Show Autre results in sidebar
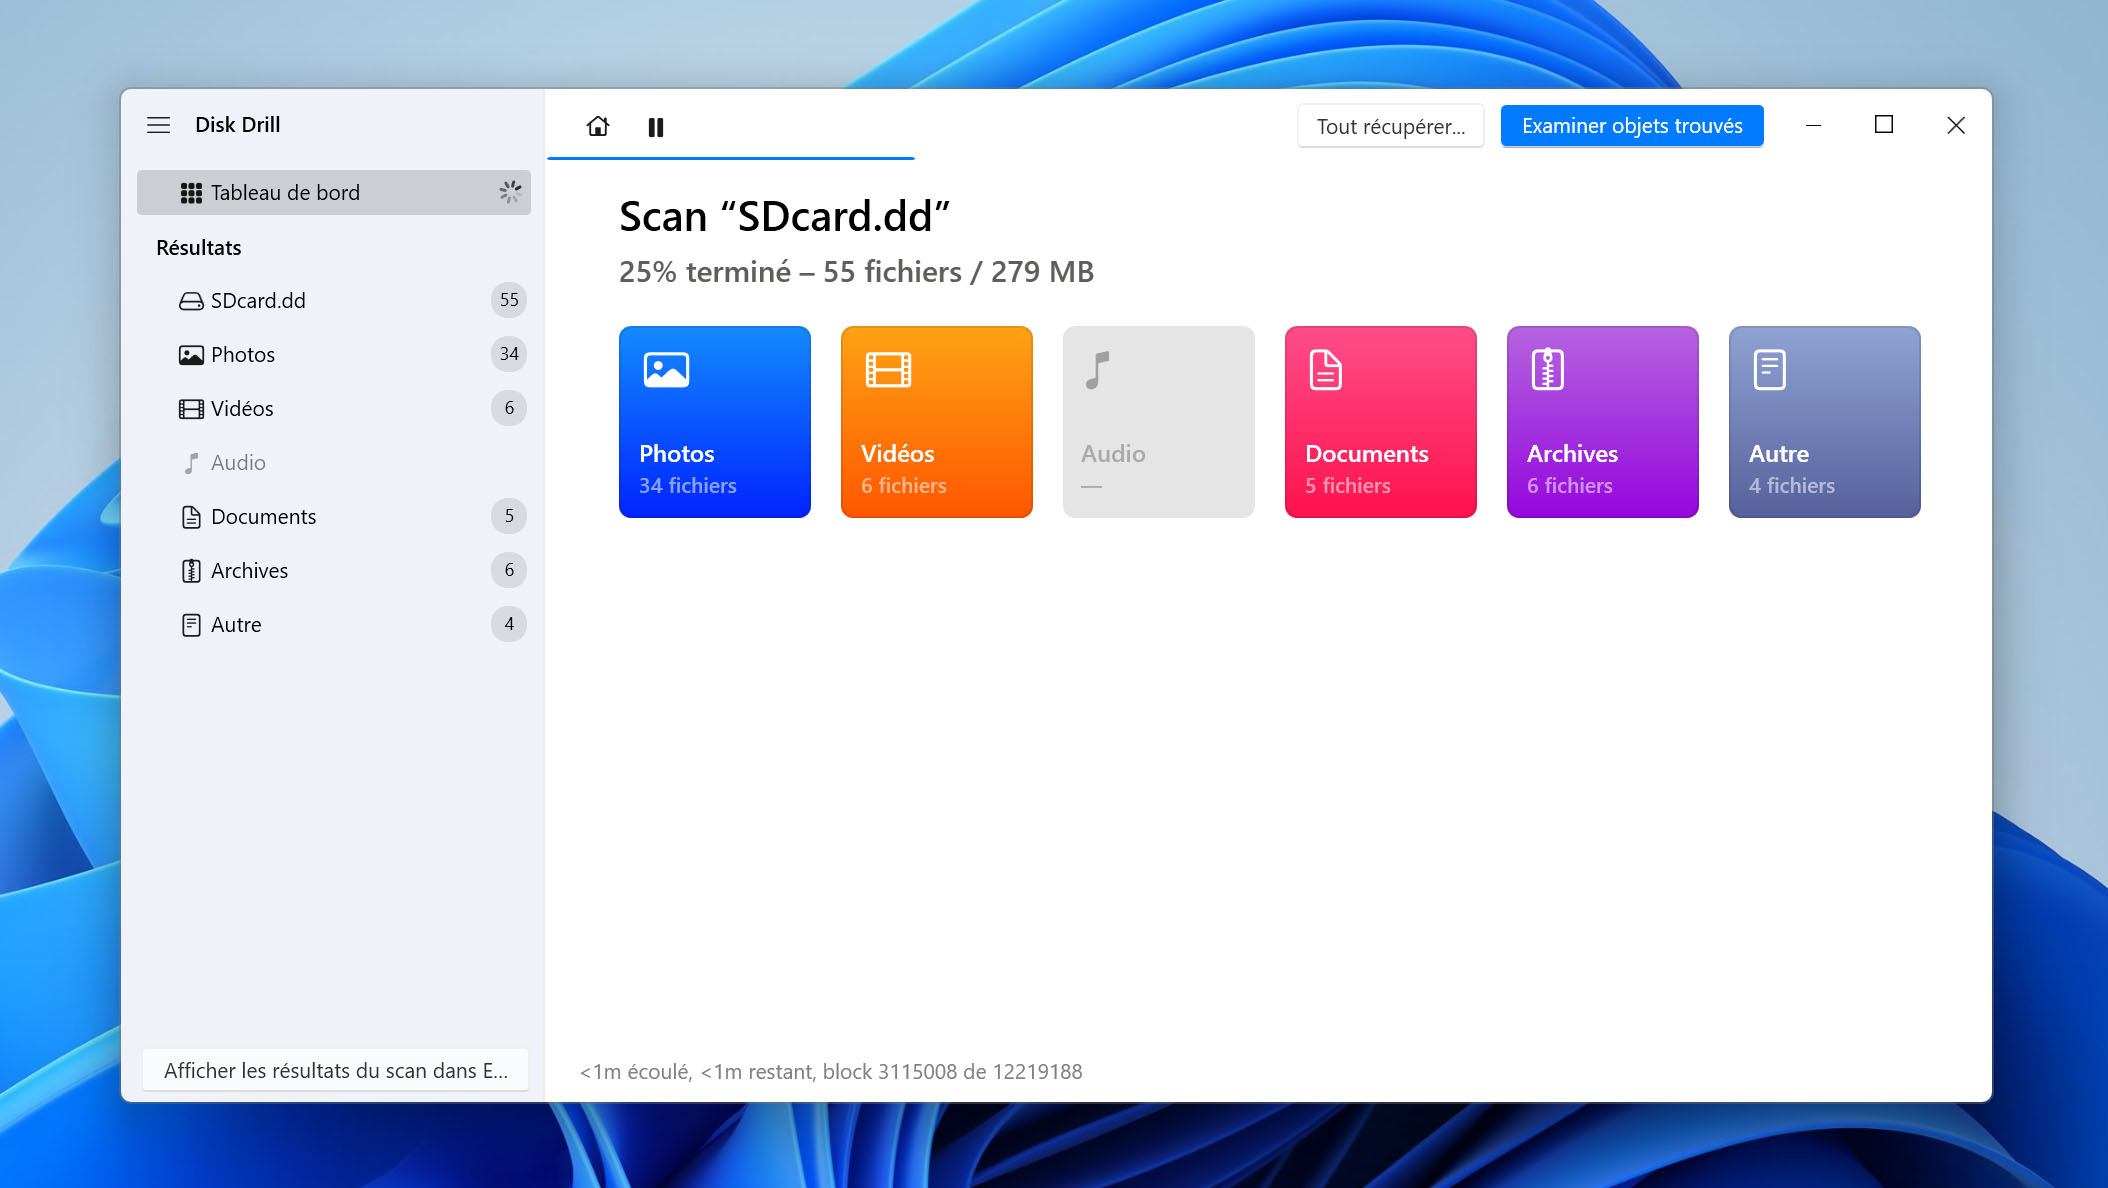Image resolution: width=2108 pixels, height=1188 pixels. [x=334, y=625]
